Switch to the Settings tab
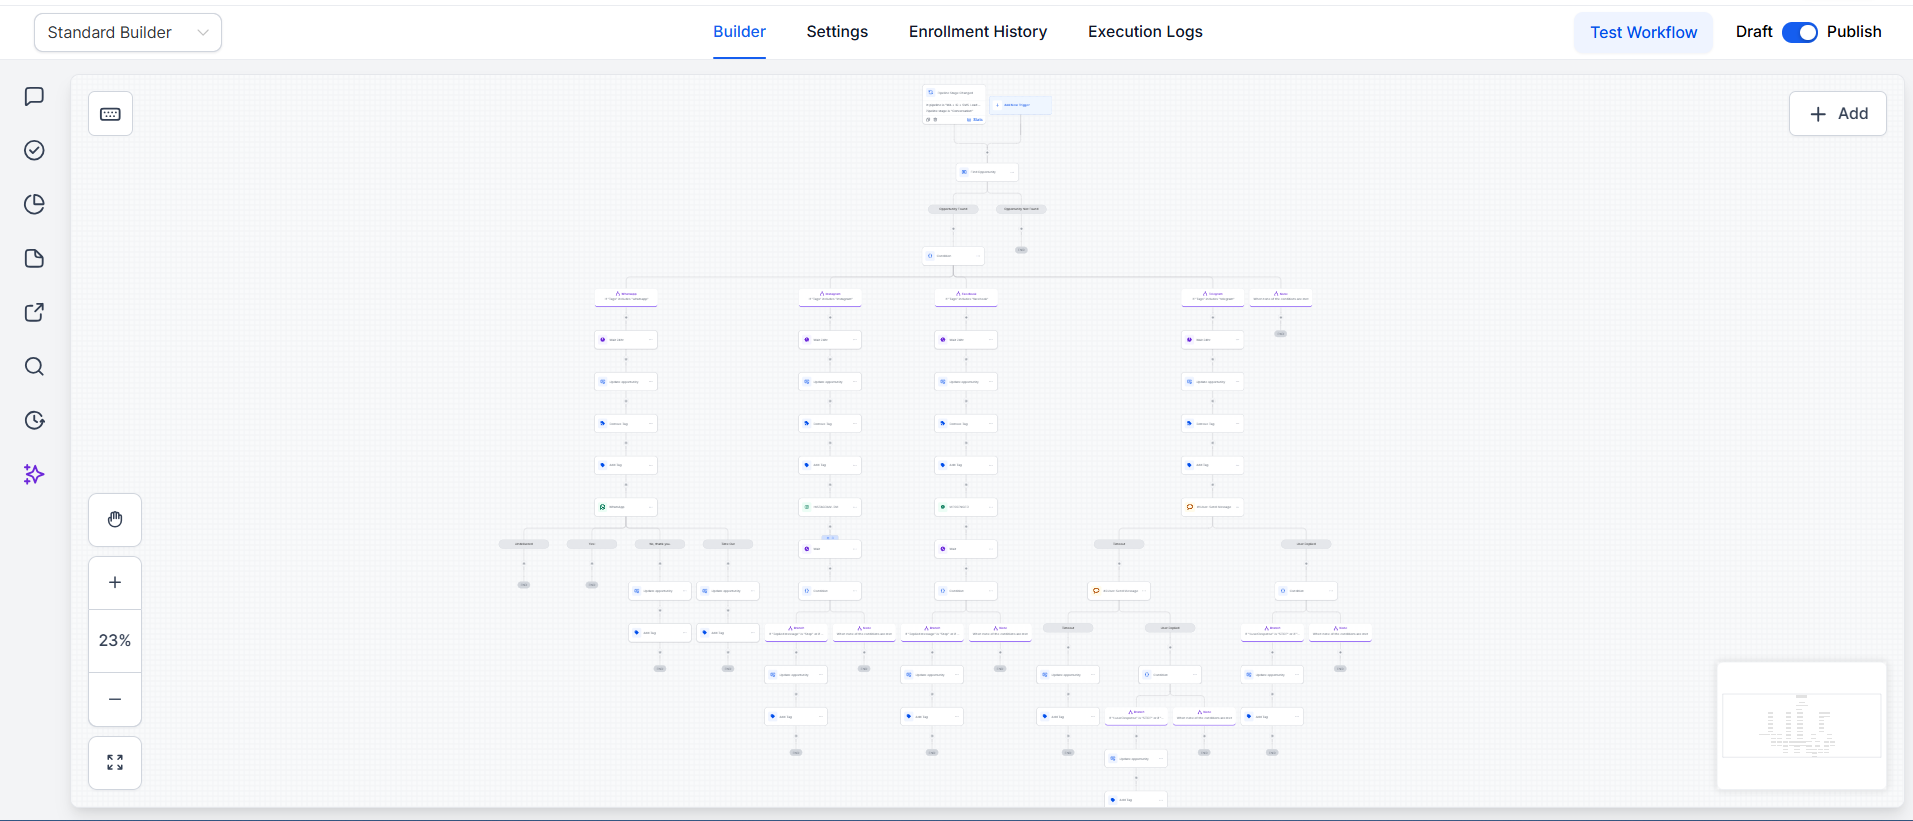 click(x=837, y=32)
